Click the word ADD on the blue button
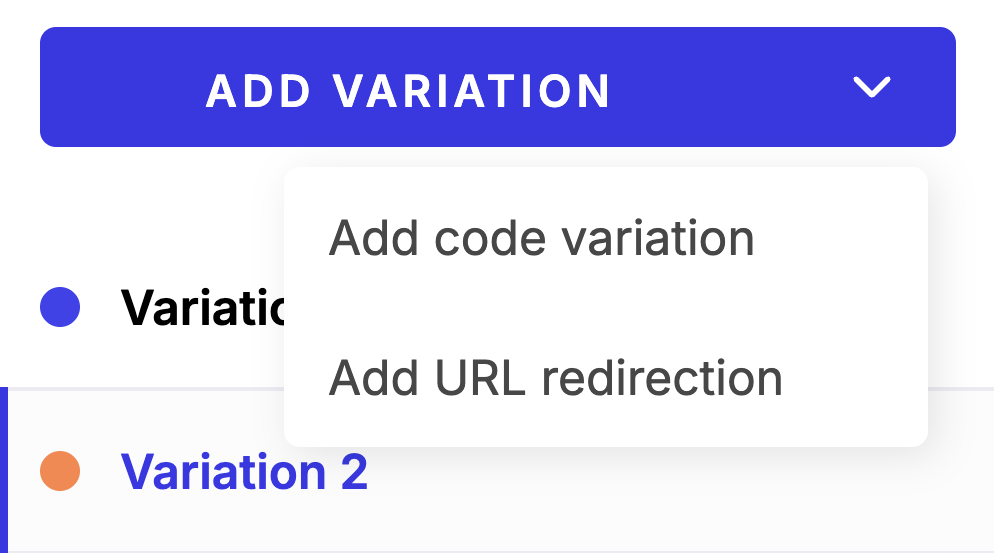This screenshot has width=994, height=553. [x=259, y=91]
